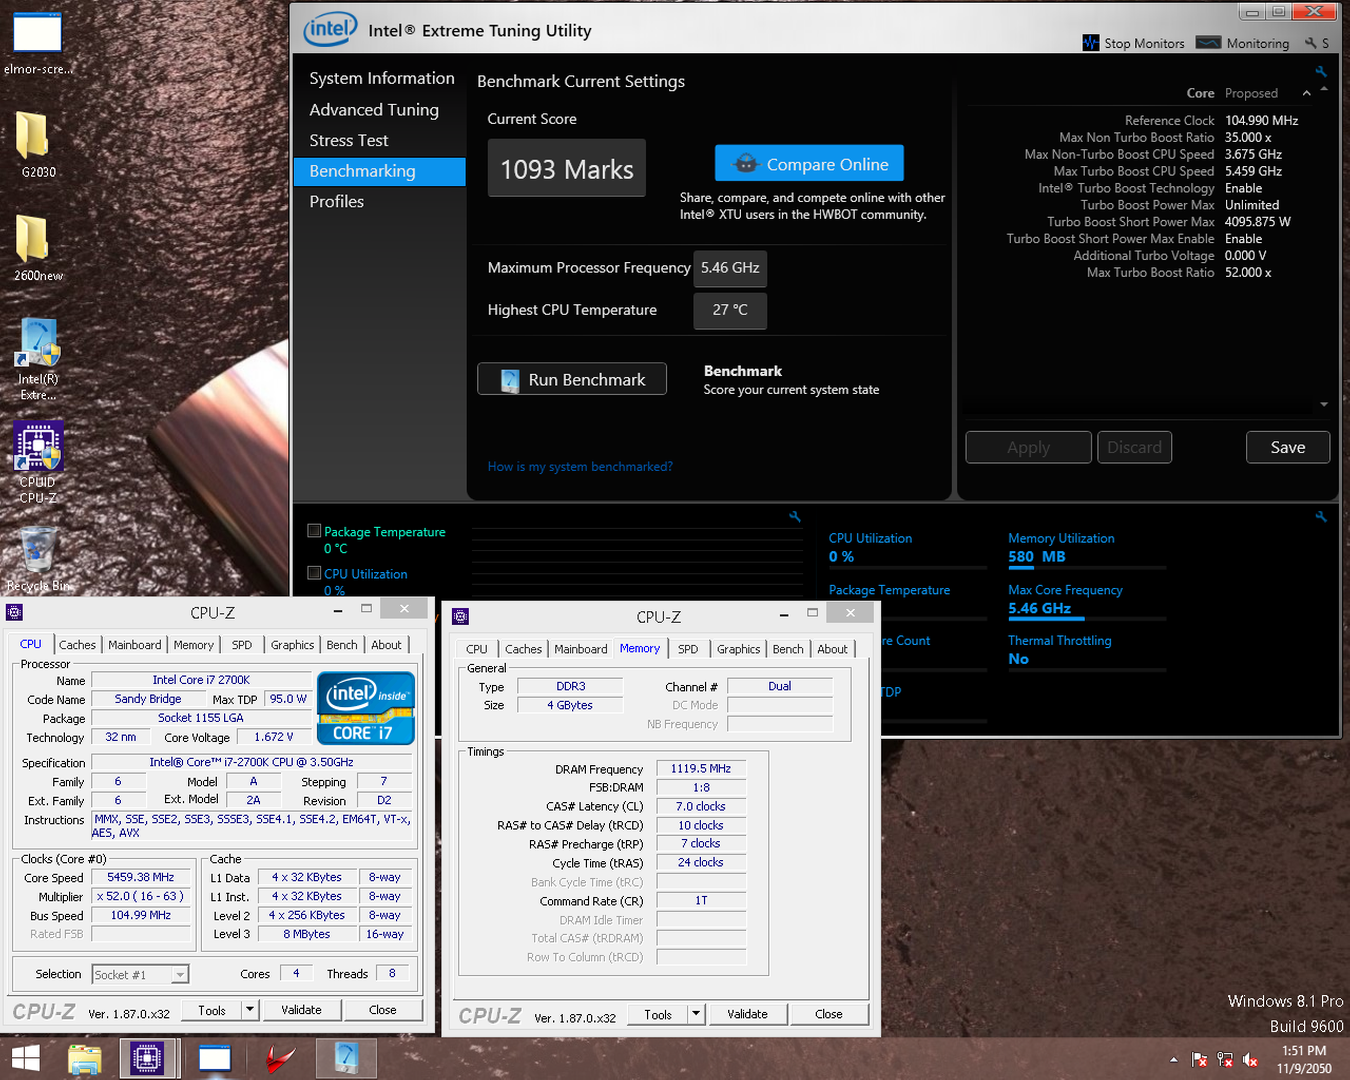Click the 5.46 GHz maximum frequency value
This screenshot has height=1080, width=1350.
(x=730, y=268)
